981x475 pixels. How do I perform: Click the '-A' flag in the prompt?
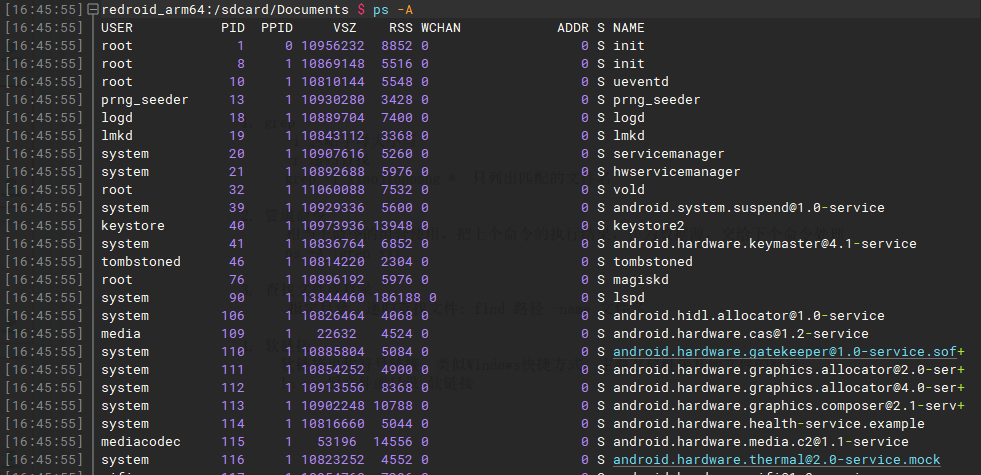pos(404,10)
